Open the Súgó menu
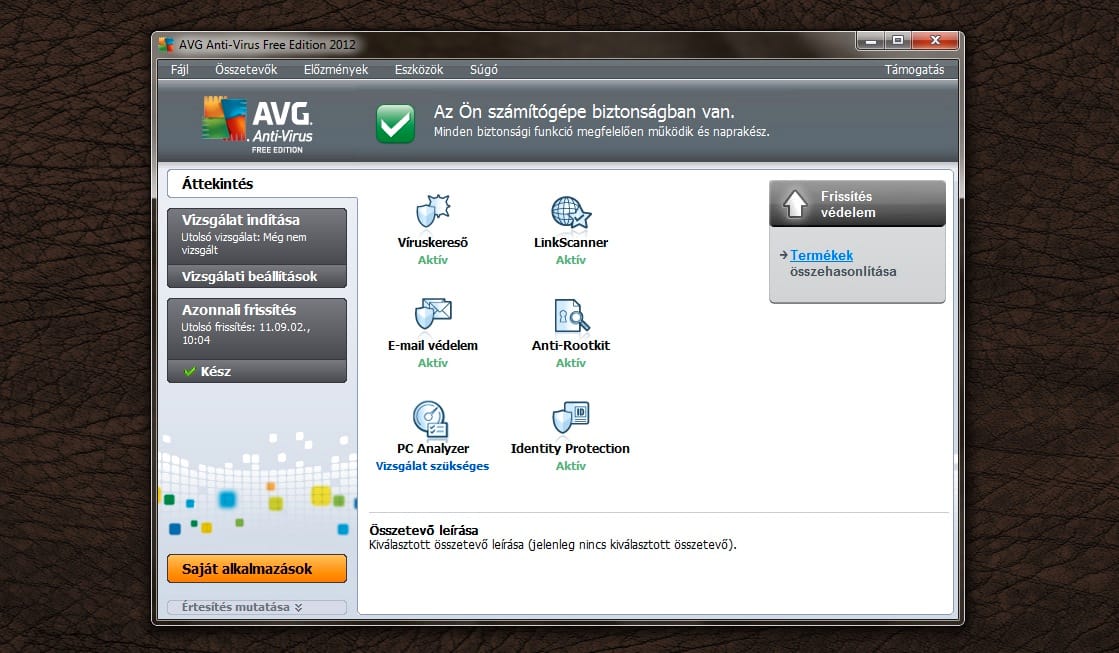This screenshot has height=653, width=1119. [x=484, y=69]
